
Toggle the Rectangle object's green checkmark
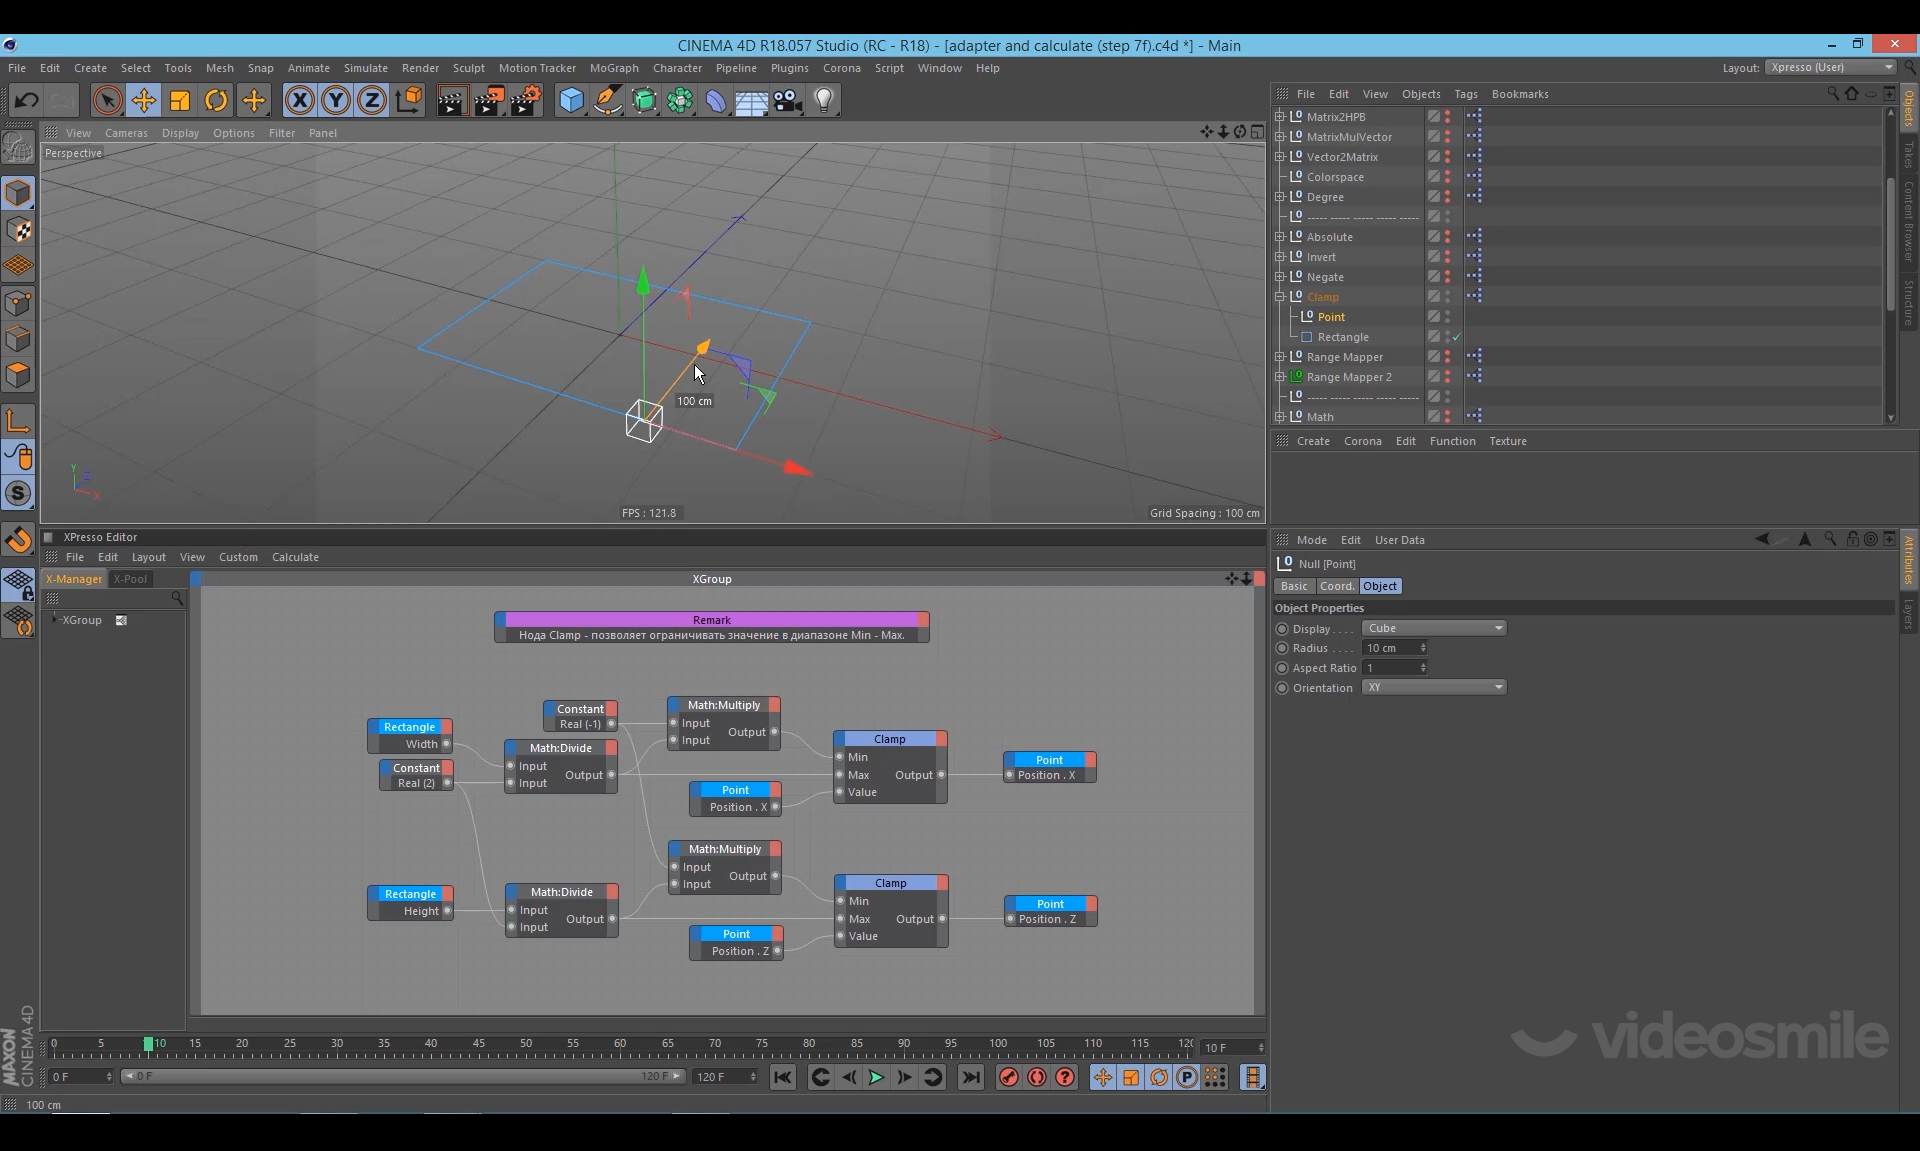[1457, 337]
